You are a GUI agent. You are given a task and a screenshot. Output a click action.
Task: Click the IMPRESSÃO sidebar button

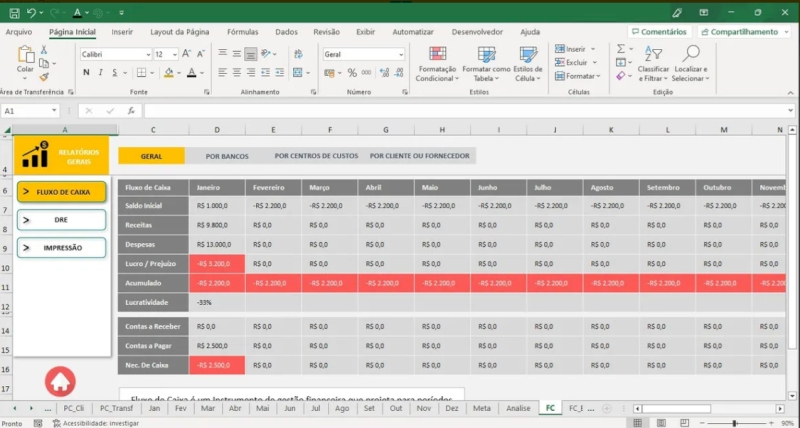pyautogui.click(x=61, y=247)
